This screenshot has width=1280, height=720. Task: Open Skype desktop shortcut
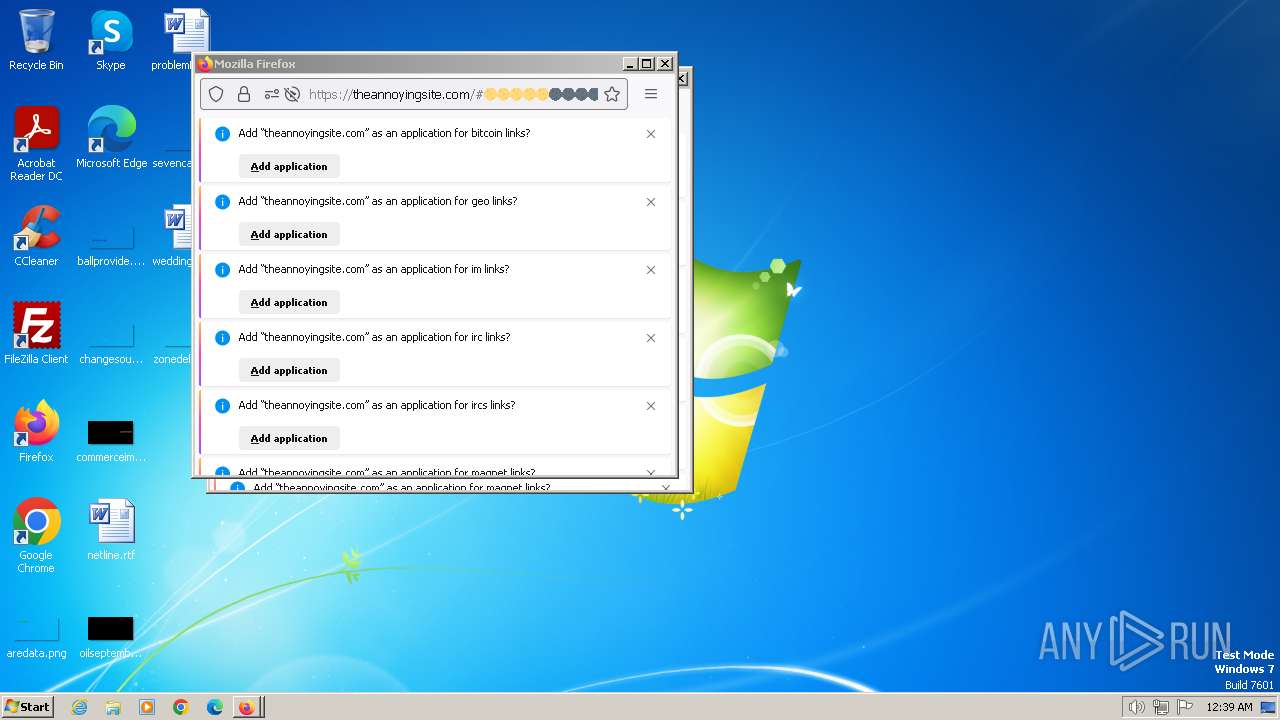111,41
